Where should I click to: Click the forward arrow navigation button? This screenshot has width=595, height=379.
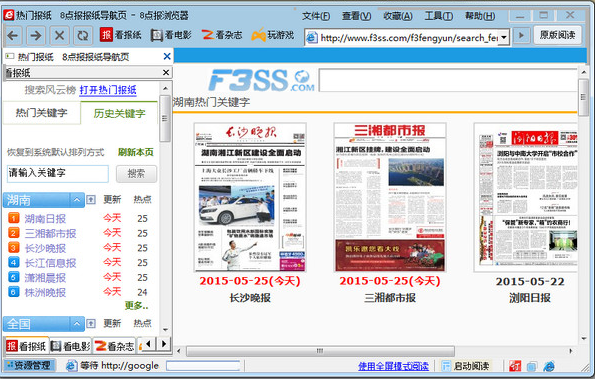(36, 36)
